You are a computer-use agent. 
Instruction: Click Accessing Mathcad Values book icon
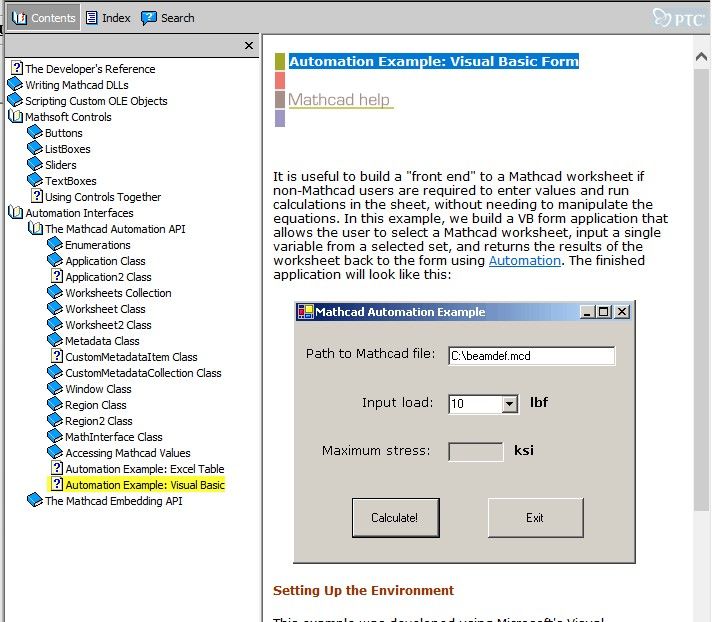click(x=55, y=452)
